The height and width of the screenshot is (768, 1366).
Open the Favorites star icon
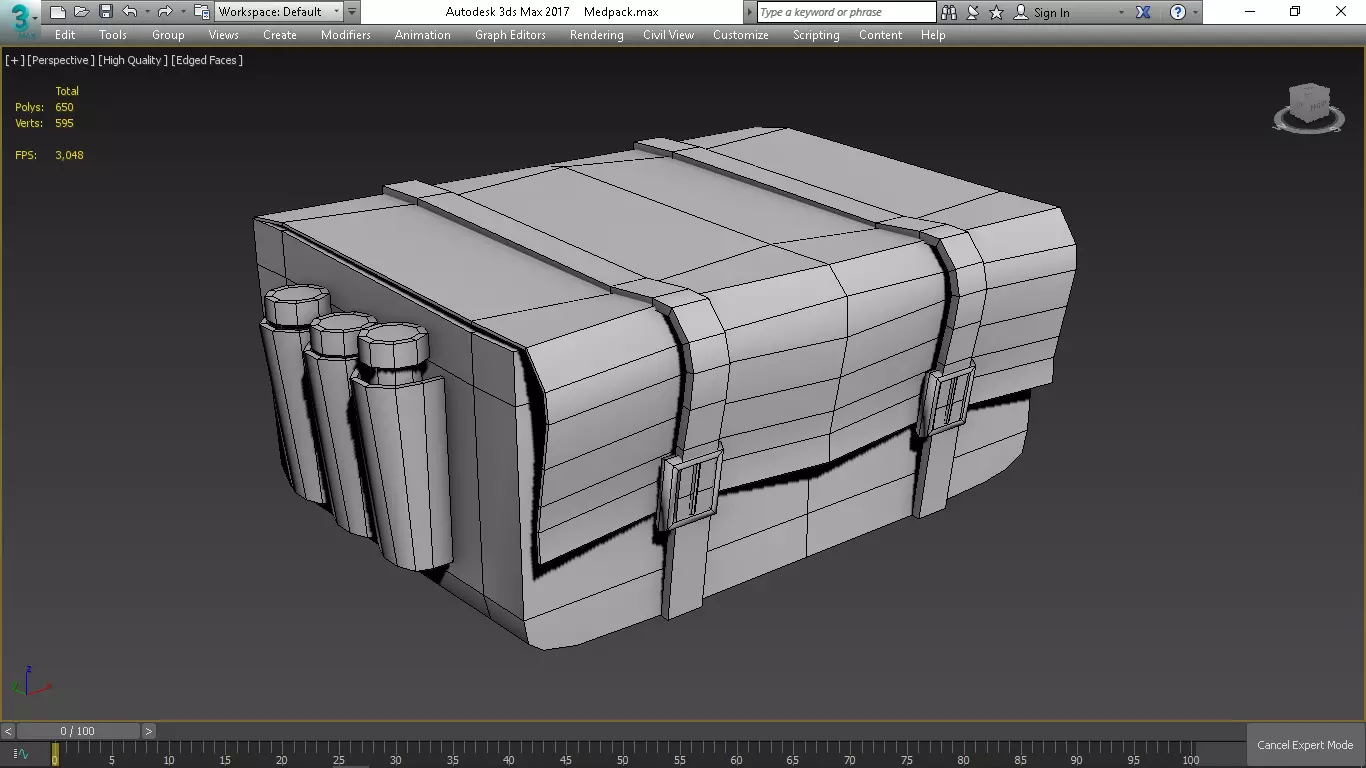[x=996, y=12]
